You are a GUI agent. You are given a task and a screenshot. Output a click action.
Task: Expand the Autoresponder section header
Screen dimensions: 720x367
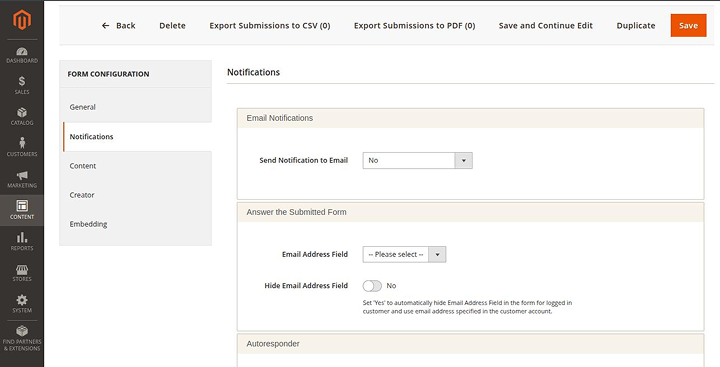(471, 344)
